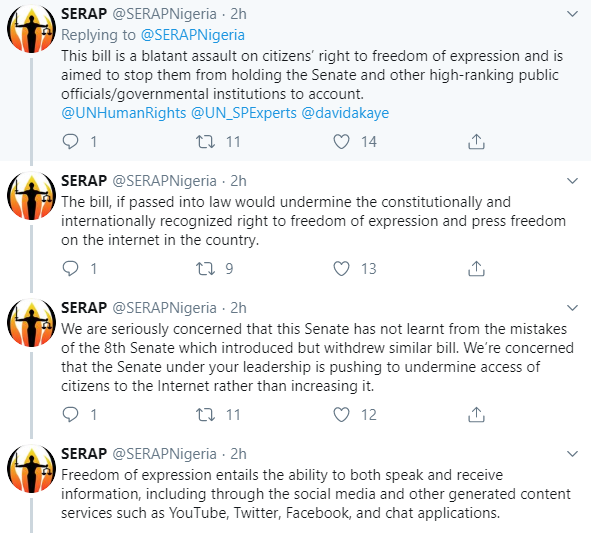Viewport: 591px width, 533px height.
Task: Share the first tweet via share icon
Action: [x=476, y=142]
